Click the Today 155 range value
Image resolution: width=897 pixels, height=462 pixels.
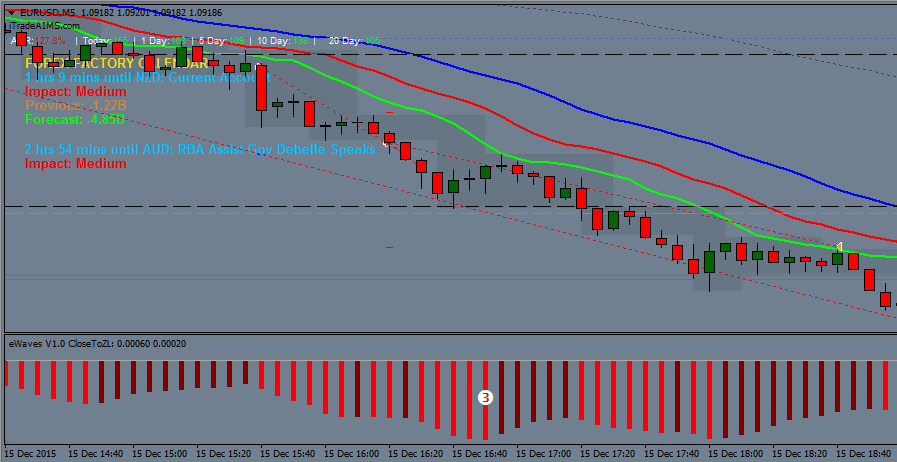pos(105,41)
